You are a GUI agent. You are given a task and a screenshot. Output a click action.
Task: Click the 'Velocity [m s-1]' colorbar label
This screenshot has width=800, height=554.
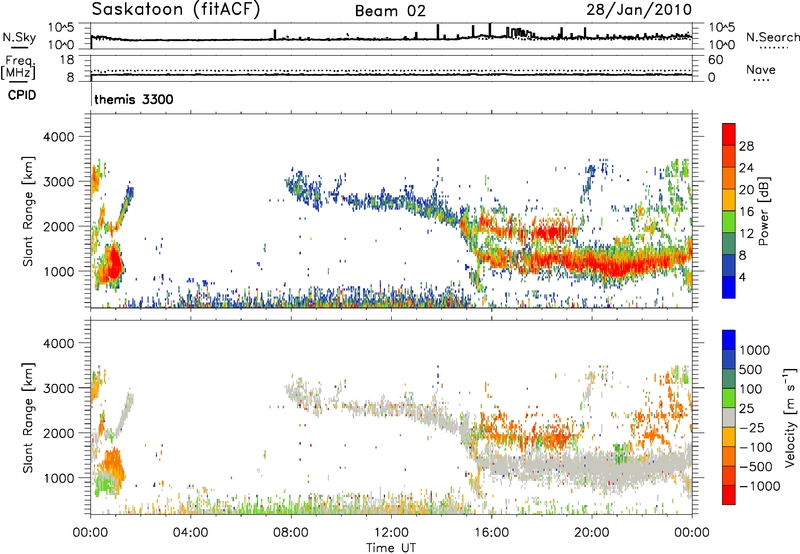790,417
